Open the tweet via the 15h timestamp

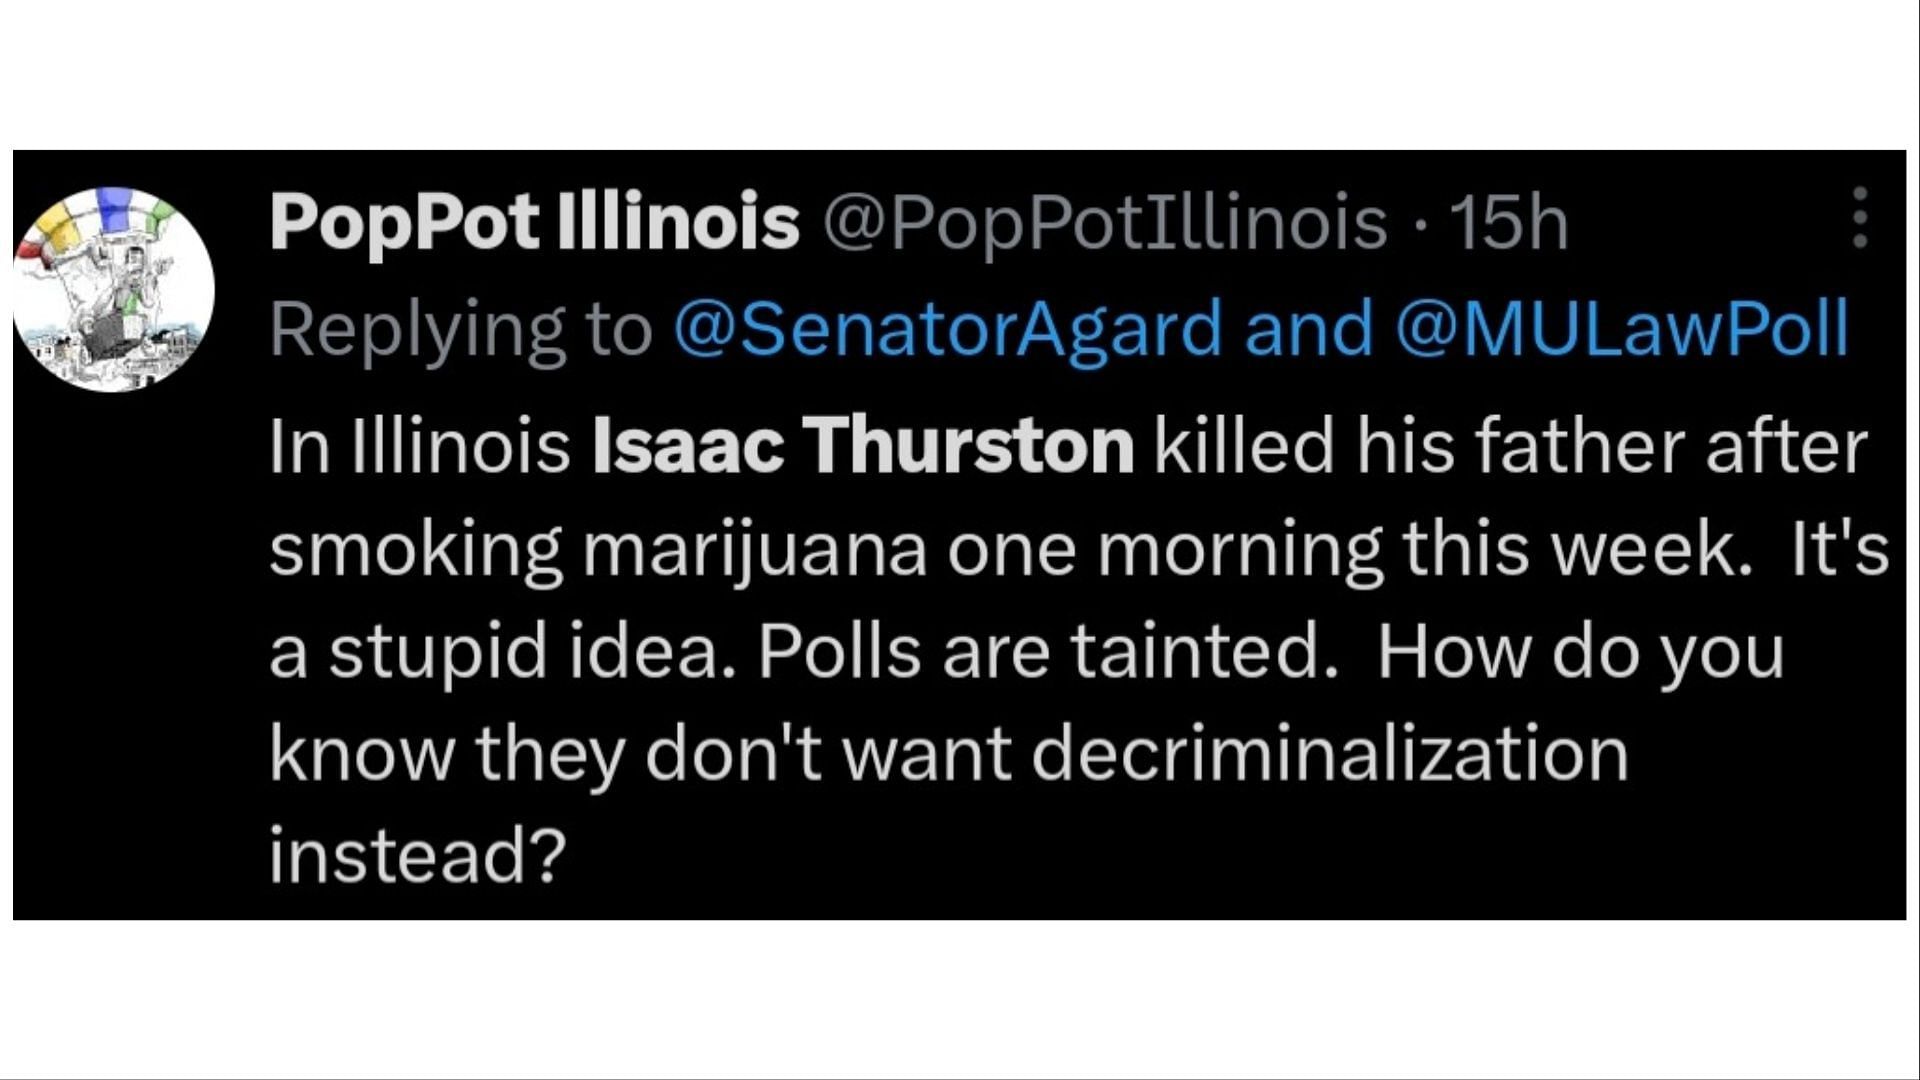[x=1509, y=222]
